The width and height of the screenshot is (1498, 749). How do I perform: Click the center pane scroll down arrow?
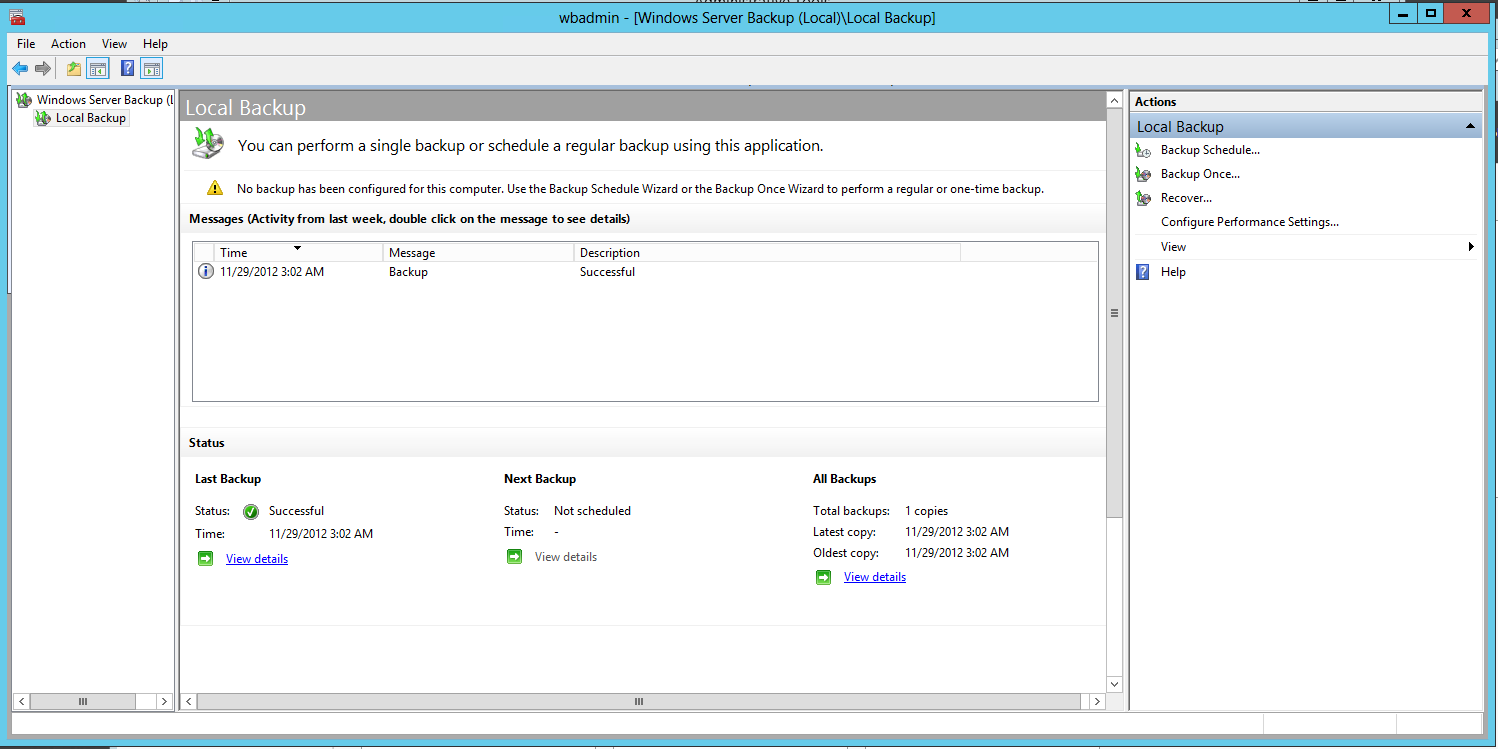click(1115, 684)
